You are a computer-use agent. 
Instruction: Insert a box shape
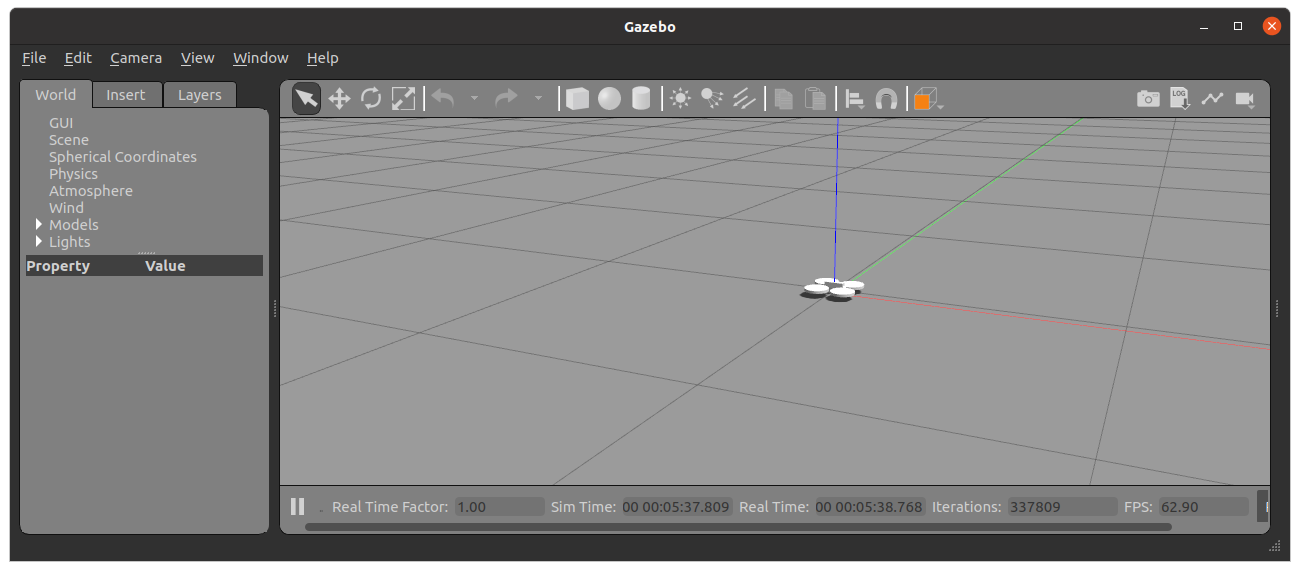(x=577, y=98)
